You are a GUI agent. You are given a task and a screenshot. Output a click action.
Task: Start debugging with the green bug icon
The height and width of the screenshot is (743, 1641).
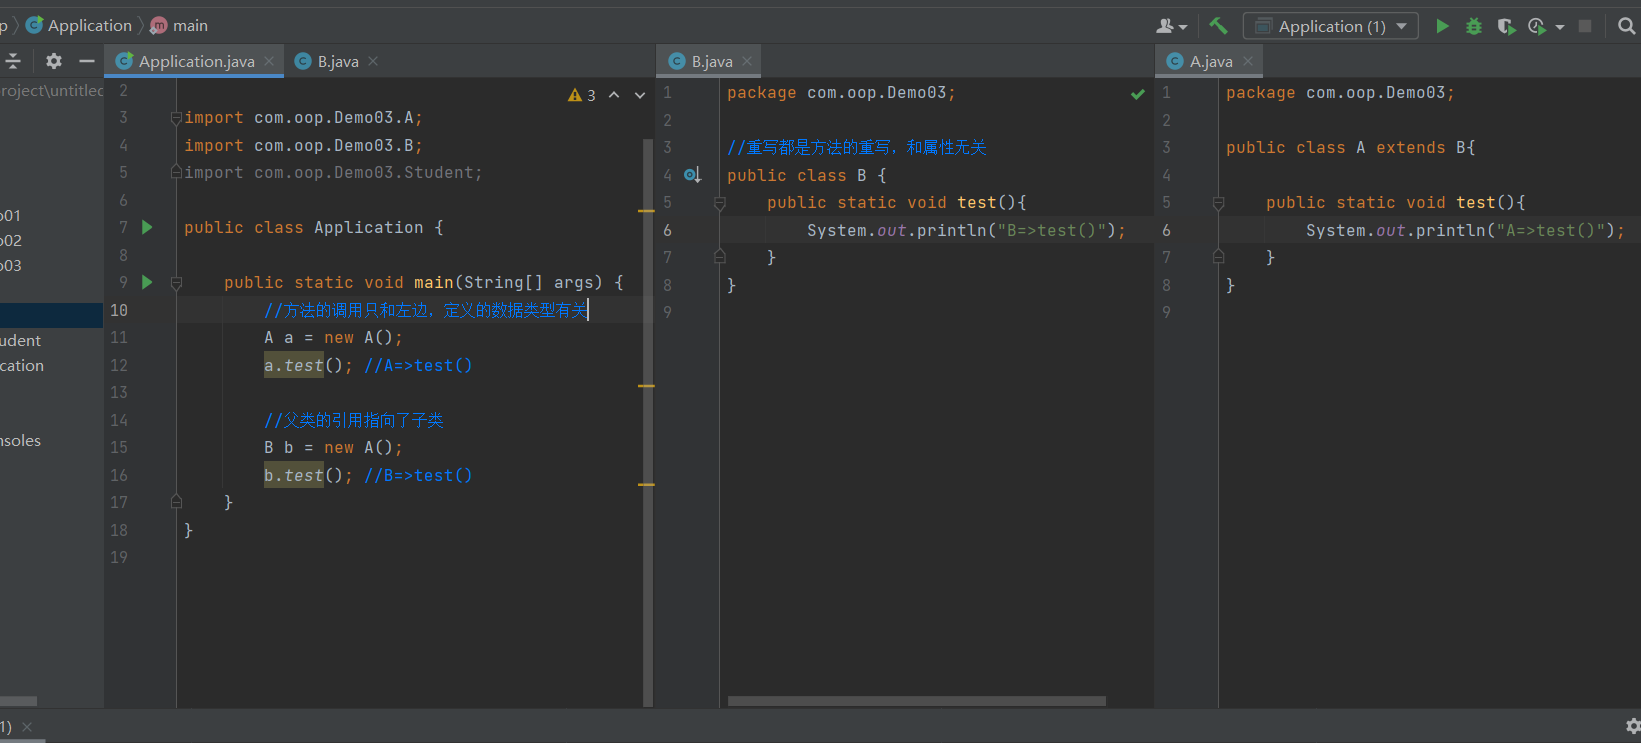(1474, 26)
